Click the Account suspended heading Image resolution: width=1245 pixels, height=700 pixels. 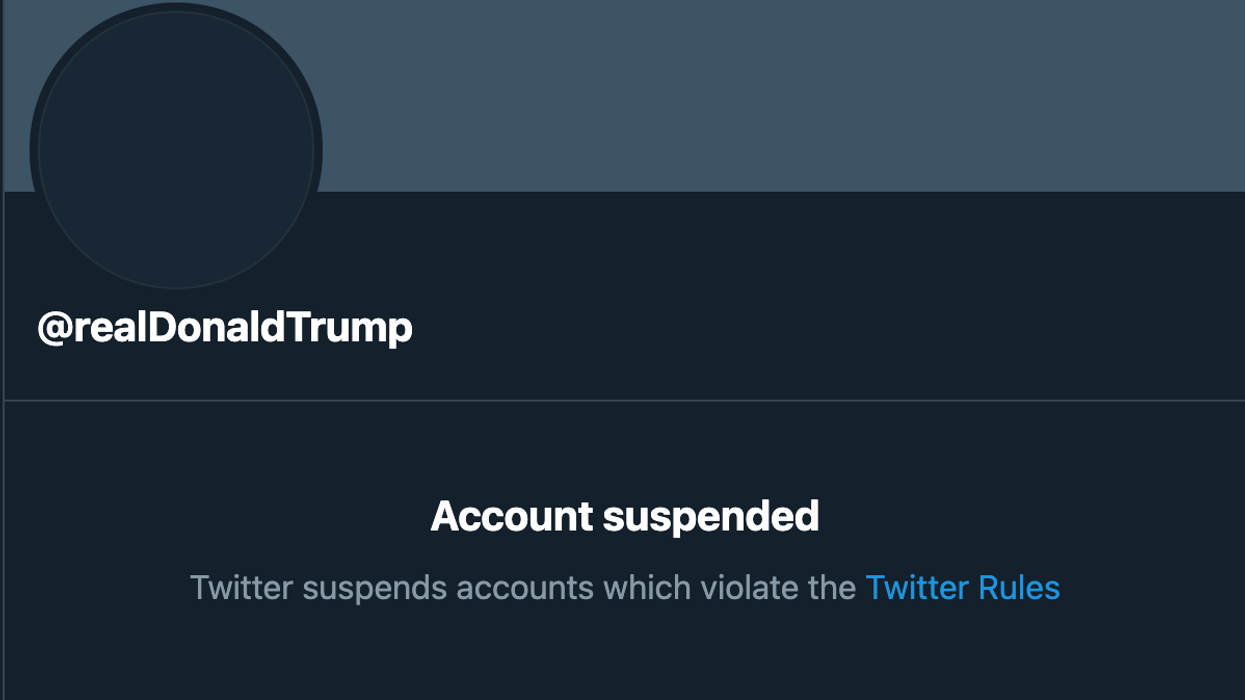[x=624, y=516]
